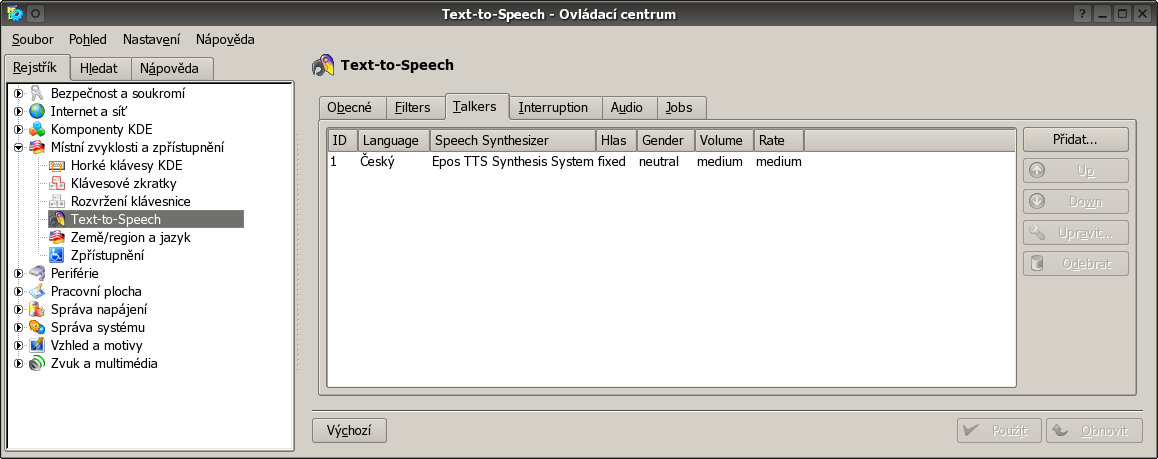The height and width of the screenshot is (459, 1158).
Task: Click the Internet a síť globe icon
Action: (37, 111)
